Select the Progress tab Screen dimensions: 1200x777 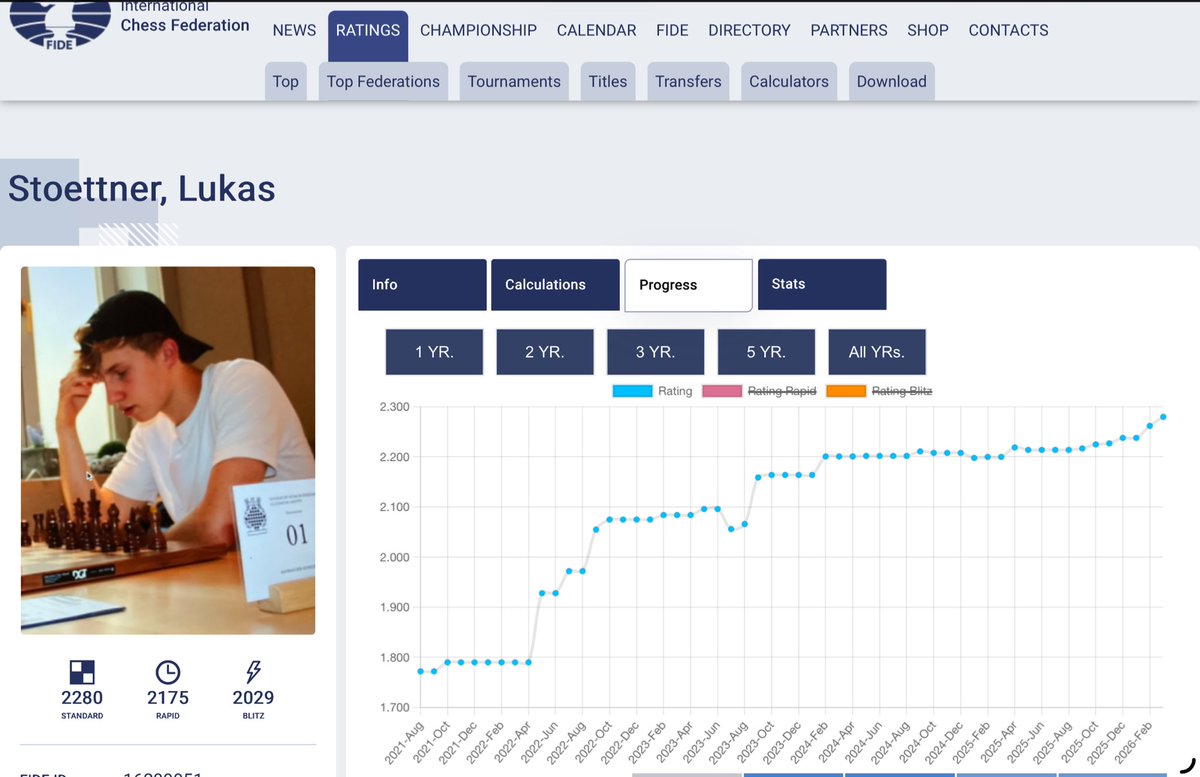[x=688, y=285]
